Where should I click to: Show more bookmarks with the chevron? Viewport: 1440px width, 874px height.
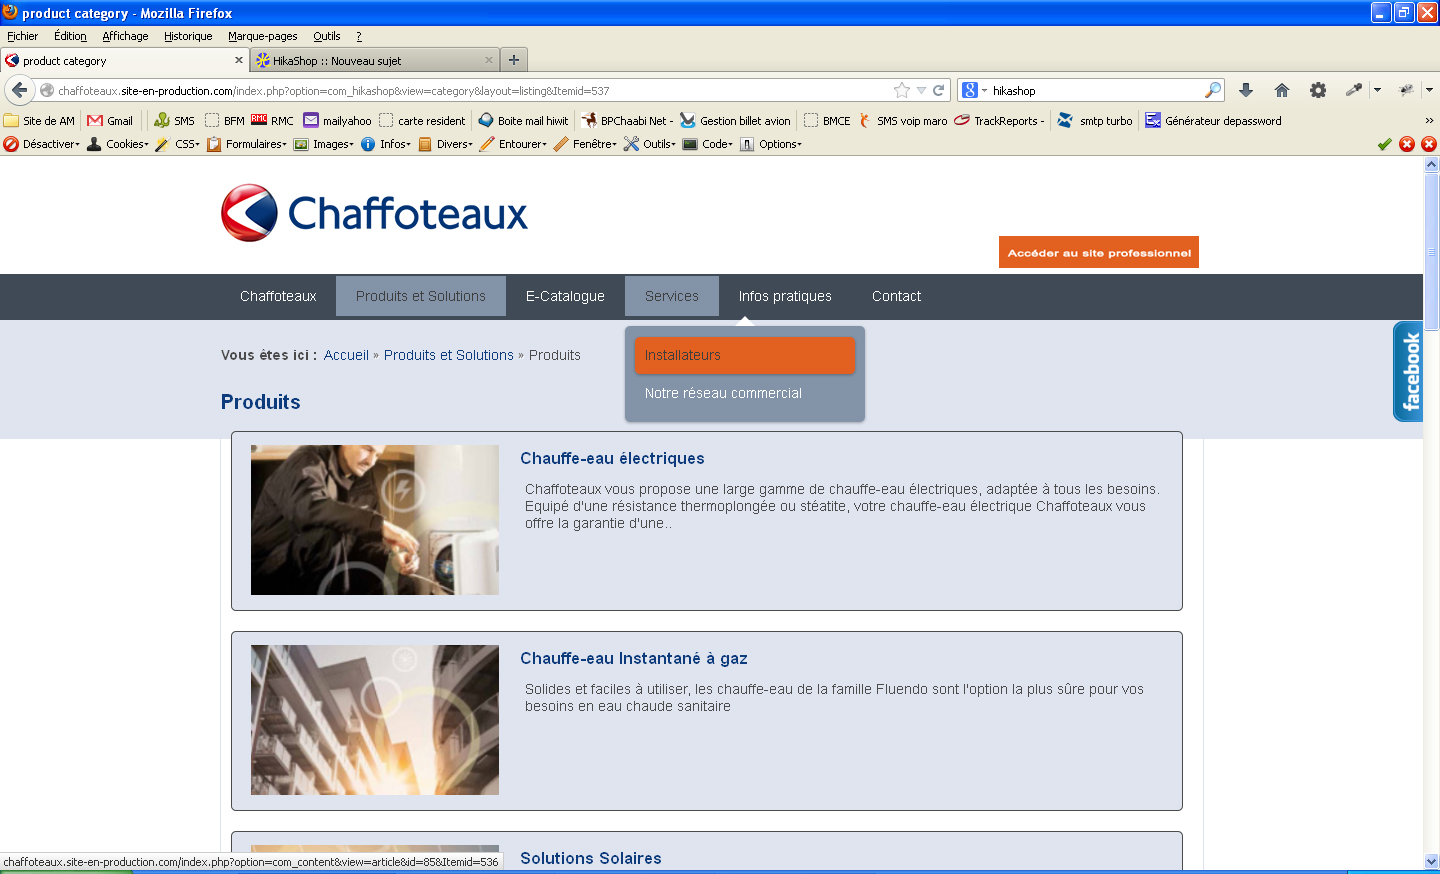[x=1429, y=120]
